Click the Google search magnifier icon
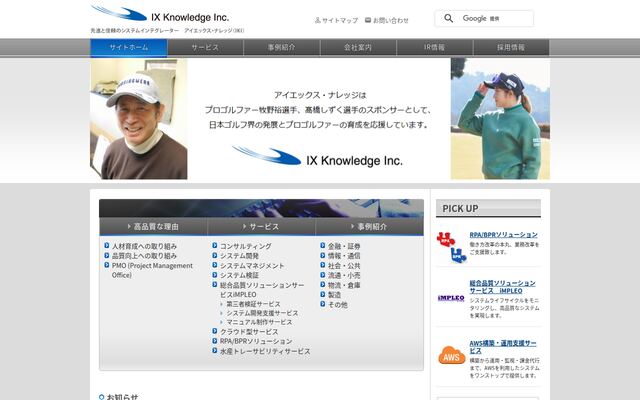The width and height of the screenshot is (640, 400). tap(448, 18)
